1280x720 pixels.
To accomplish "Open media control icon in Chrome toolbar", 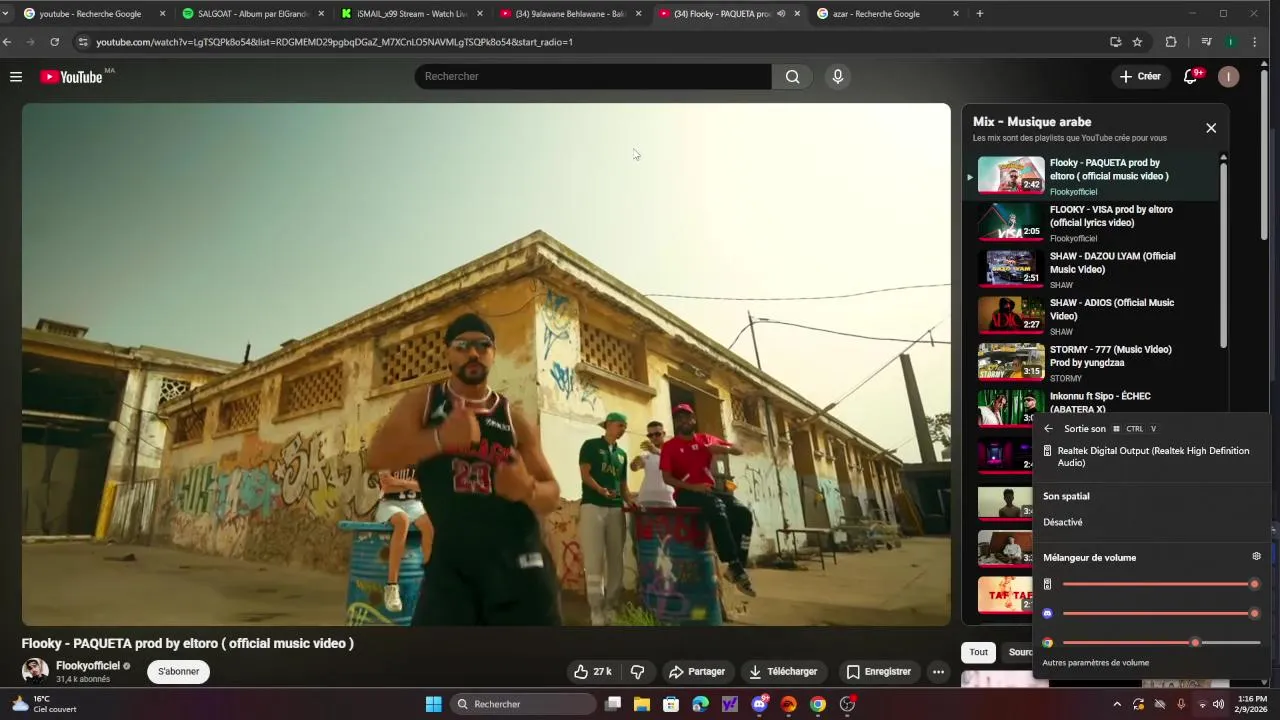I will click(x=1206, y=42).
